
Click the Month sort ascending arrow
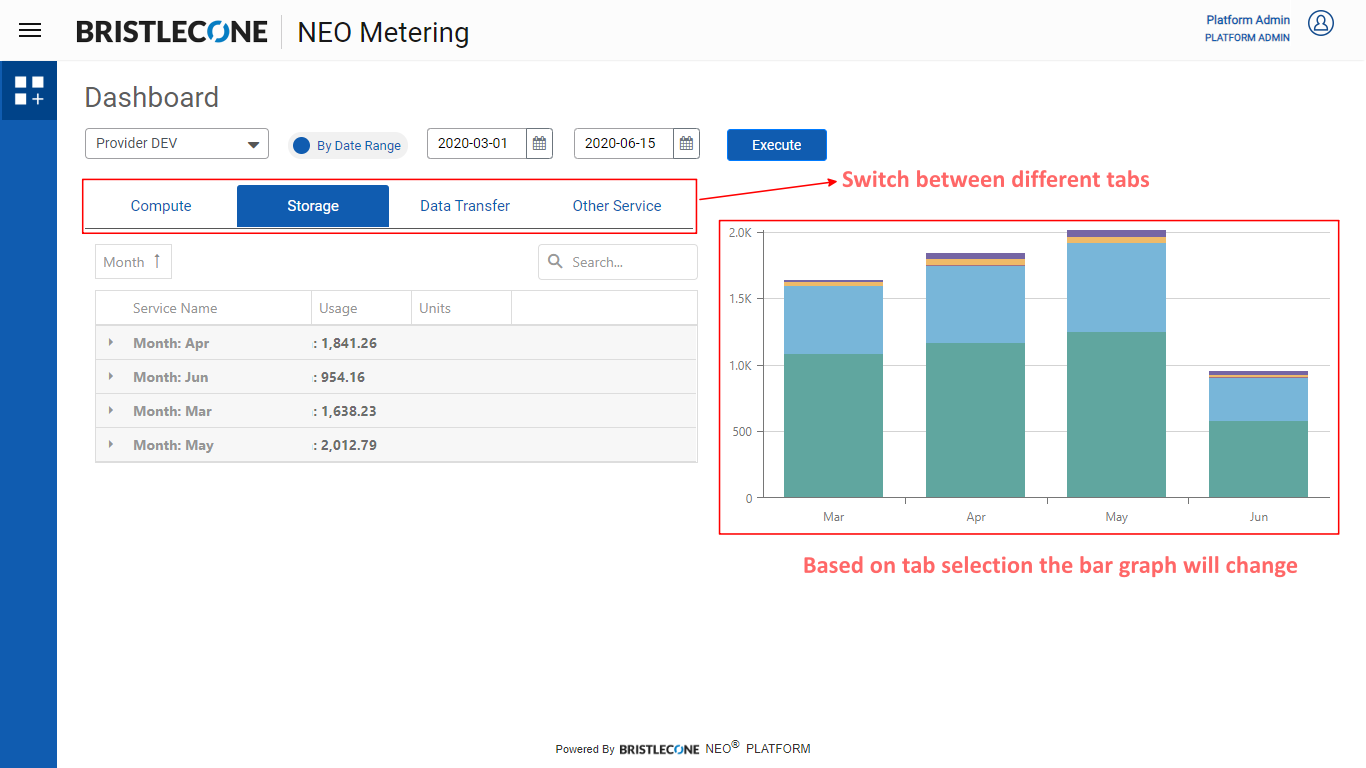[x=157, y=261]
